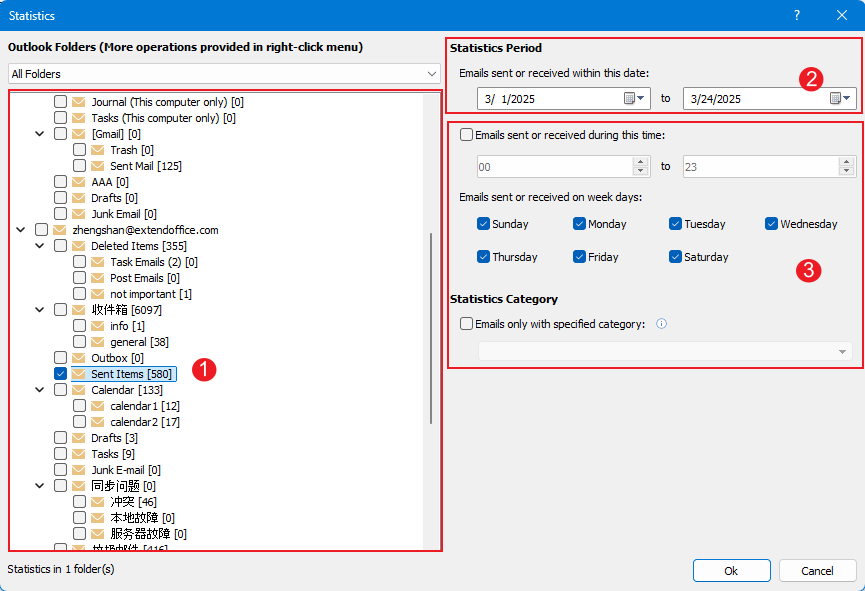Enable 'Emails sent or received during this time'
The image size is (865, 591).
(x=467, y=135)
